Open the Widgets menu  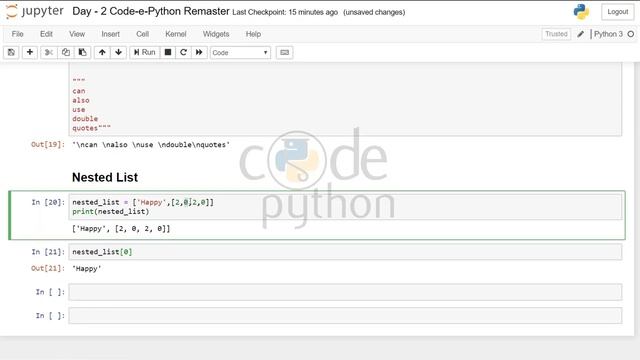[216, 34]
